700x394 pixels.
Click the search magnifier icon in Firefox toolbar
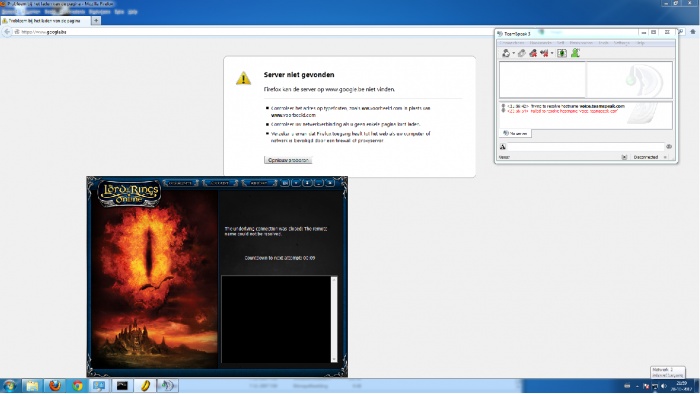681,32
